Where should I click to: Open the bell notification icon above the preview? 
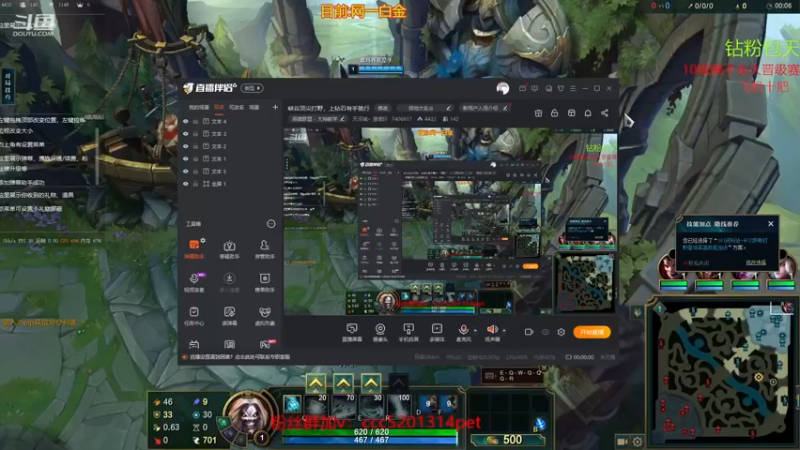pos(588,113)
